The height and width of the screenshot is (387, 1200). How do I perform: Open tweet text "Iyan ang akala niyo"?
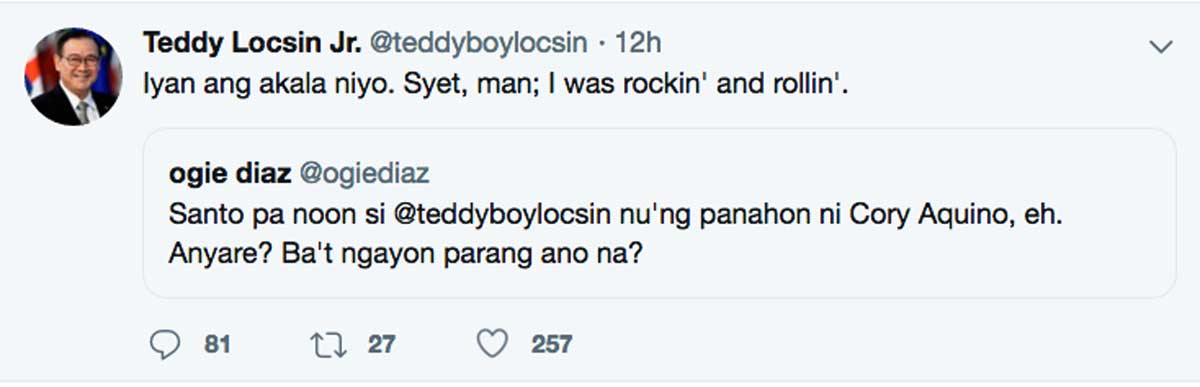(x=260, y=86)
